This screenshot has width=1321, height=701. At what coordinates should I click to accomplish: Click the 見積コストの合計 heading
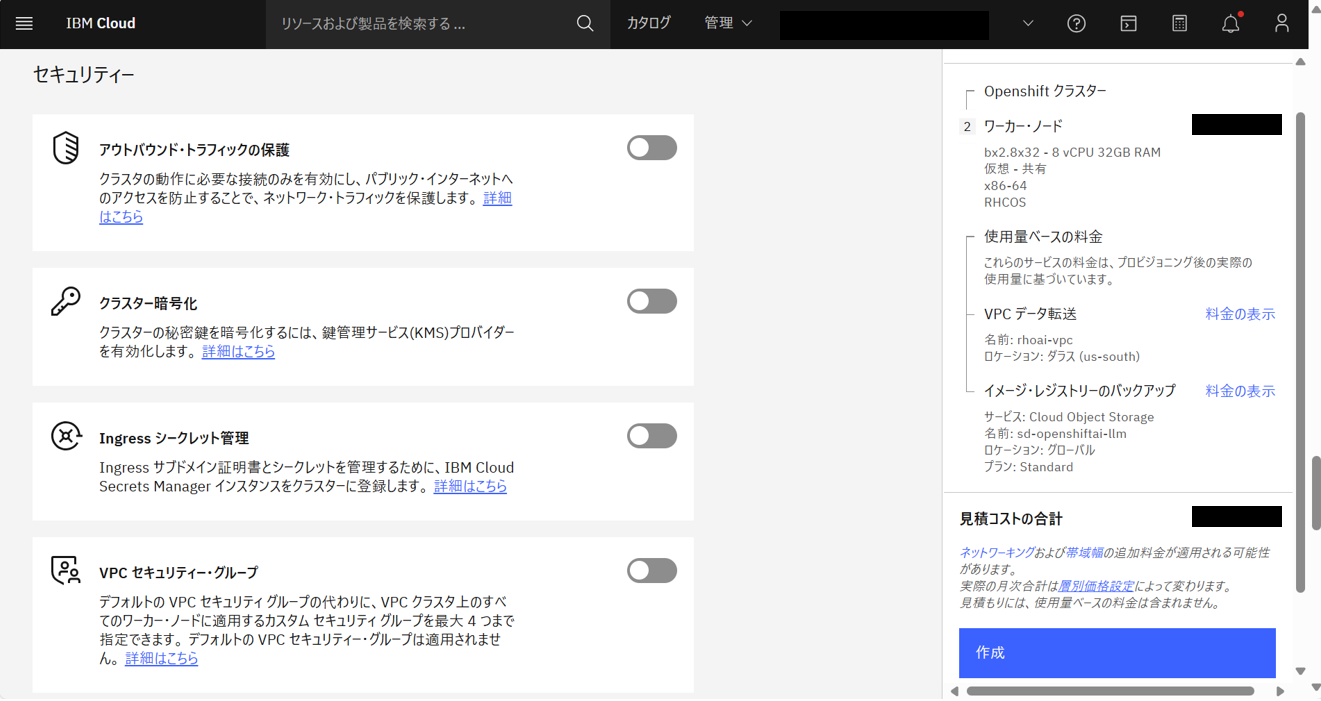click(x=1011, y=519)
